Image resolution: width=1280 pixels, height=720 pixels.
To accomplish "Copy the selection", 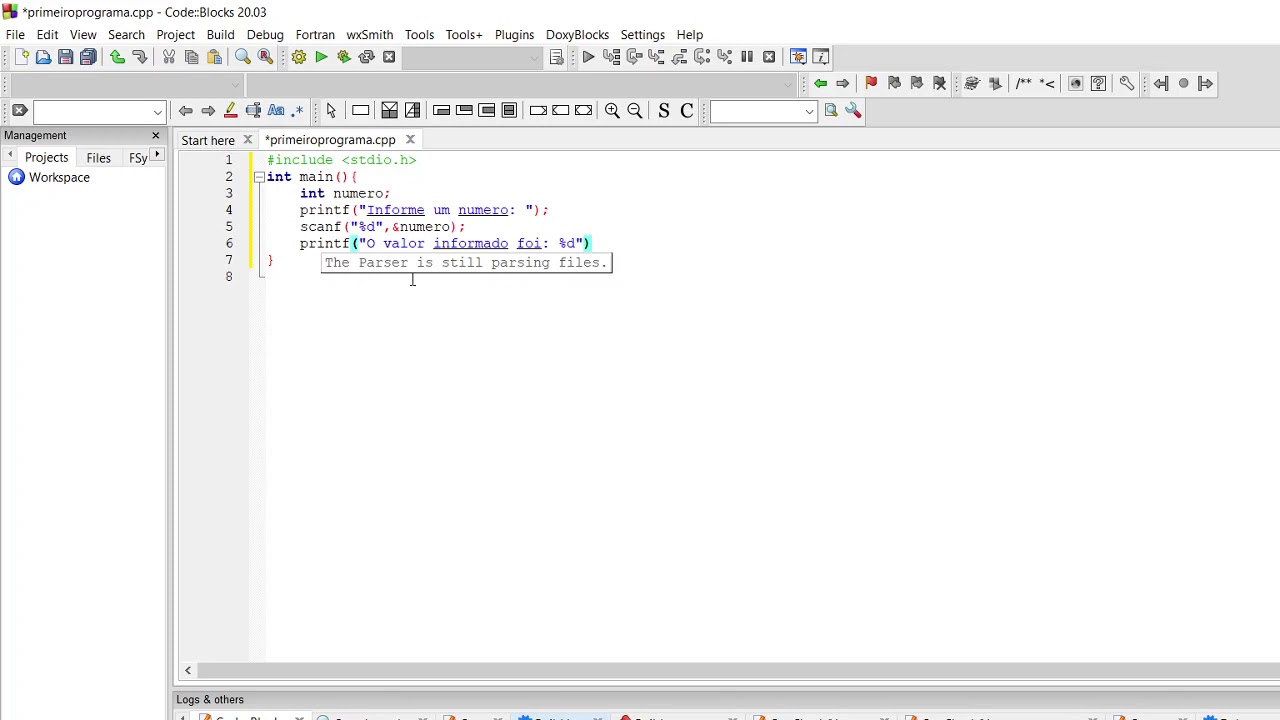I will pos(191,57).
